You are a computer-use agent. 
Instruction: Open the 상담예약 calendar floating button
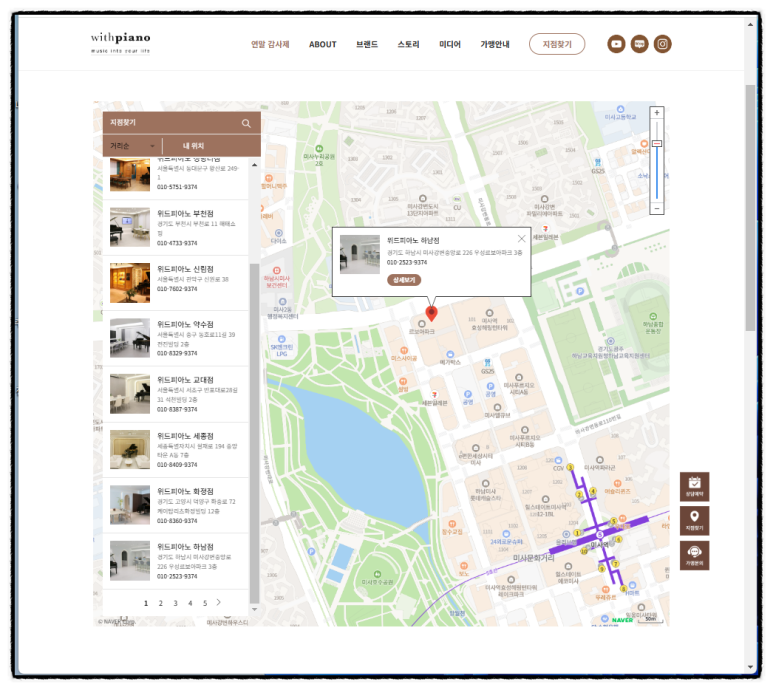tap(695, 486)
